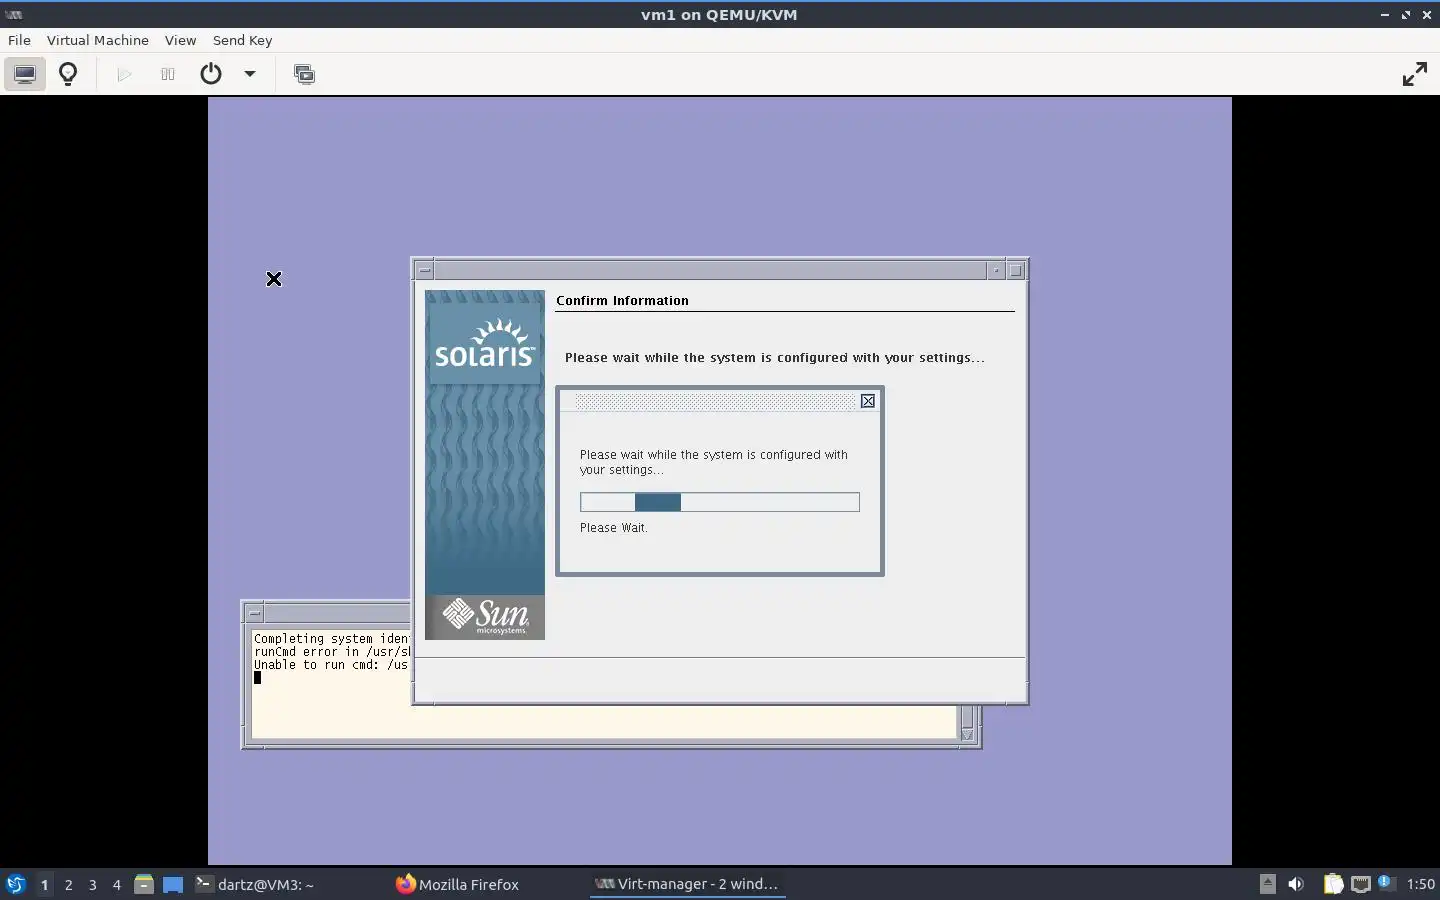
Task: Click the virt-manager icon in title bar
Action: pos(14,15)
